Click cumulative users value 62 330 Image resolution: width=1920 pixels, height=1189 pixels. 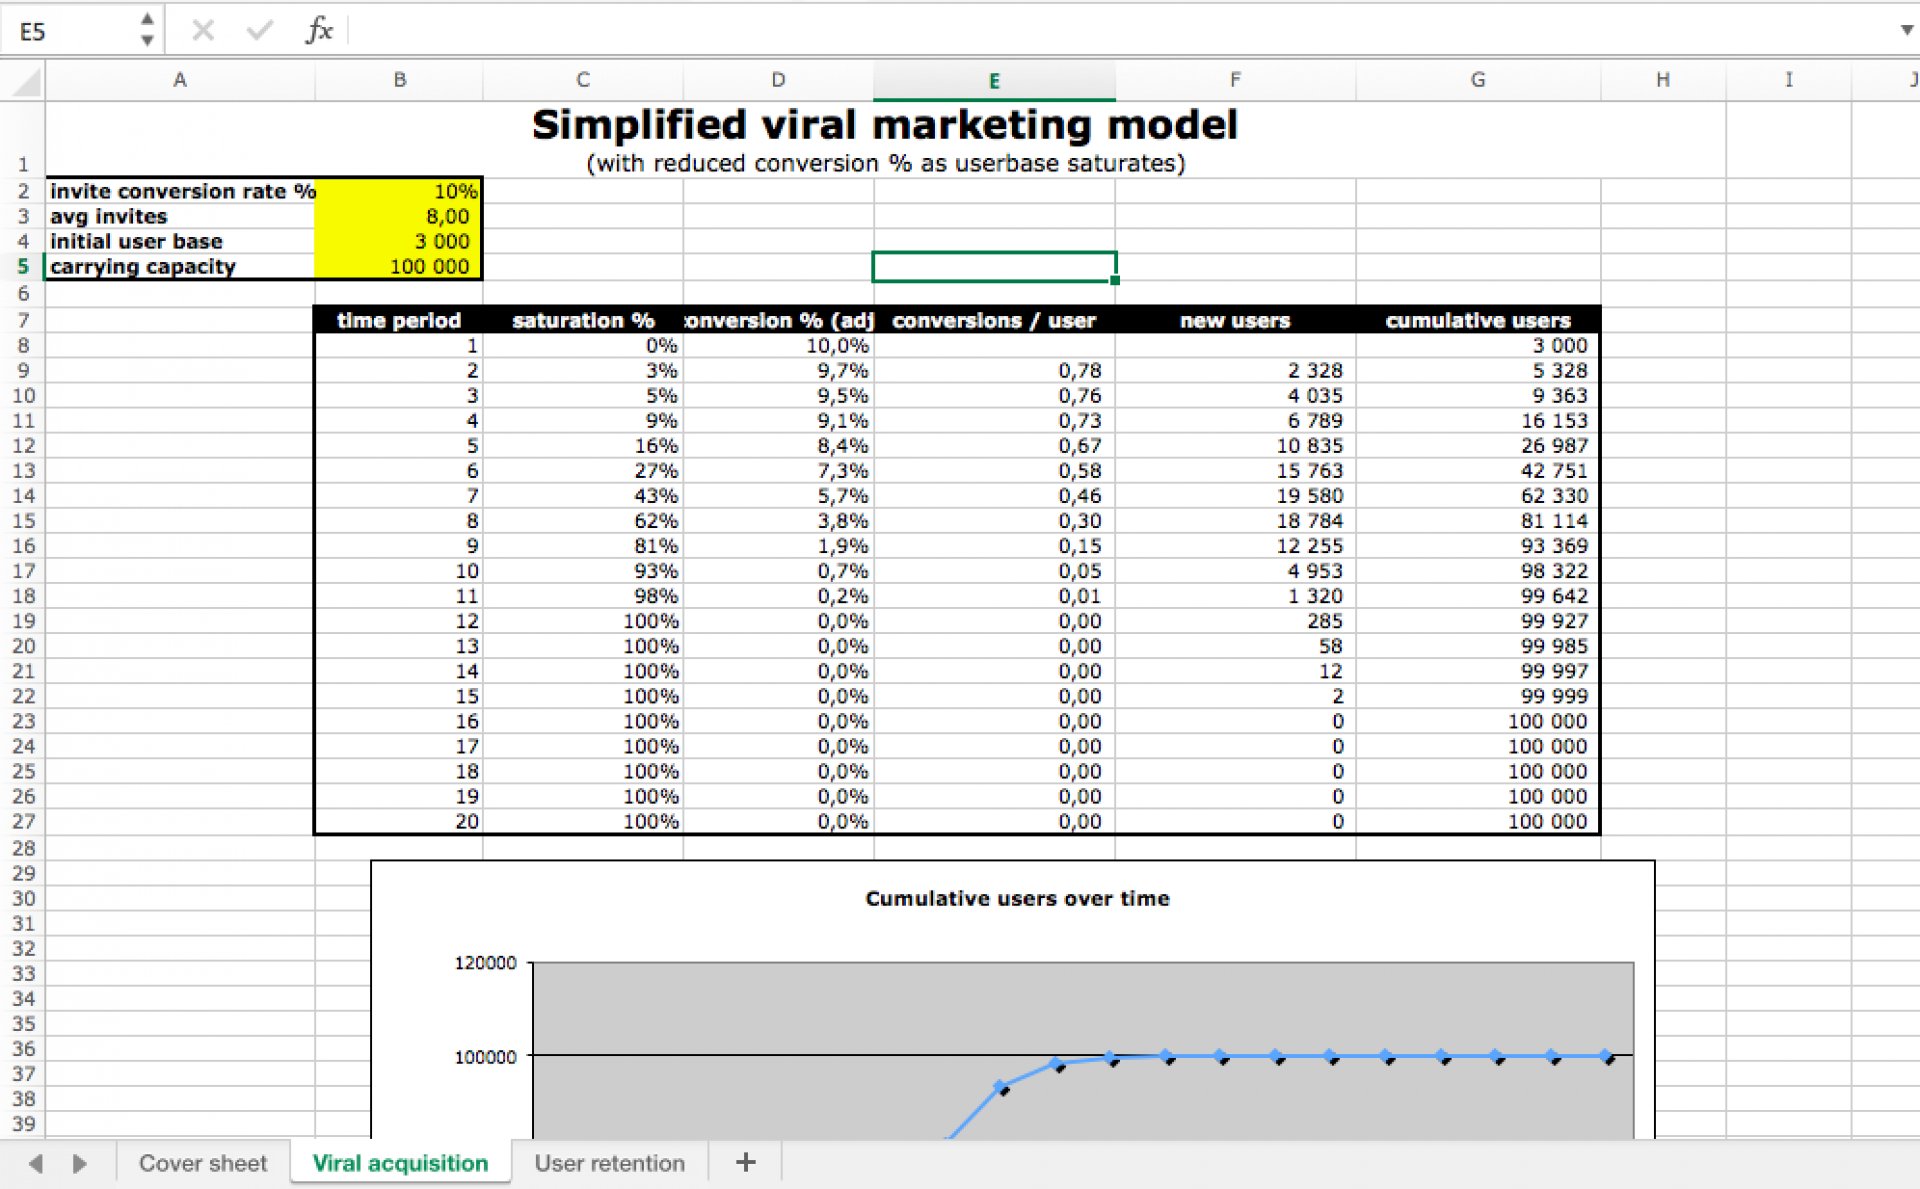click(1478, 496)
